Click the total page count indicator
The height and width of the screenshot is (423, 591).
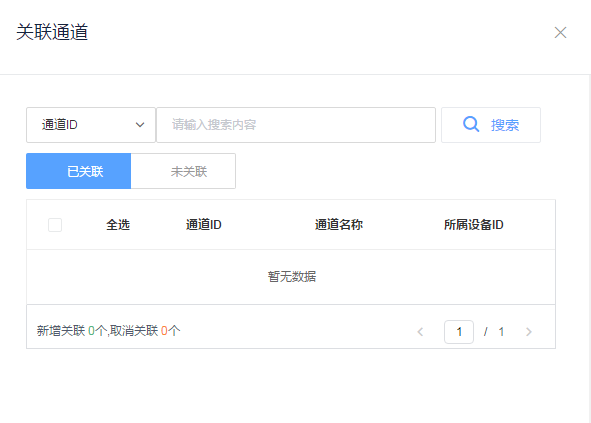[501, 332]
